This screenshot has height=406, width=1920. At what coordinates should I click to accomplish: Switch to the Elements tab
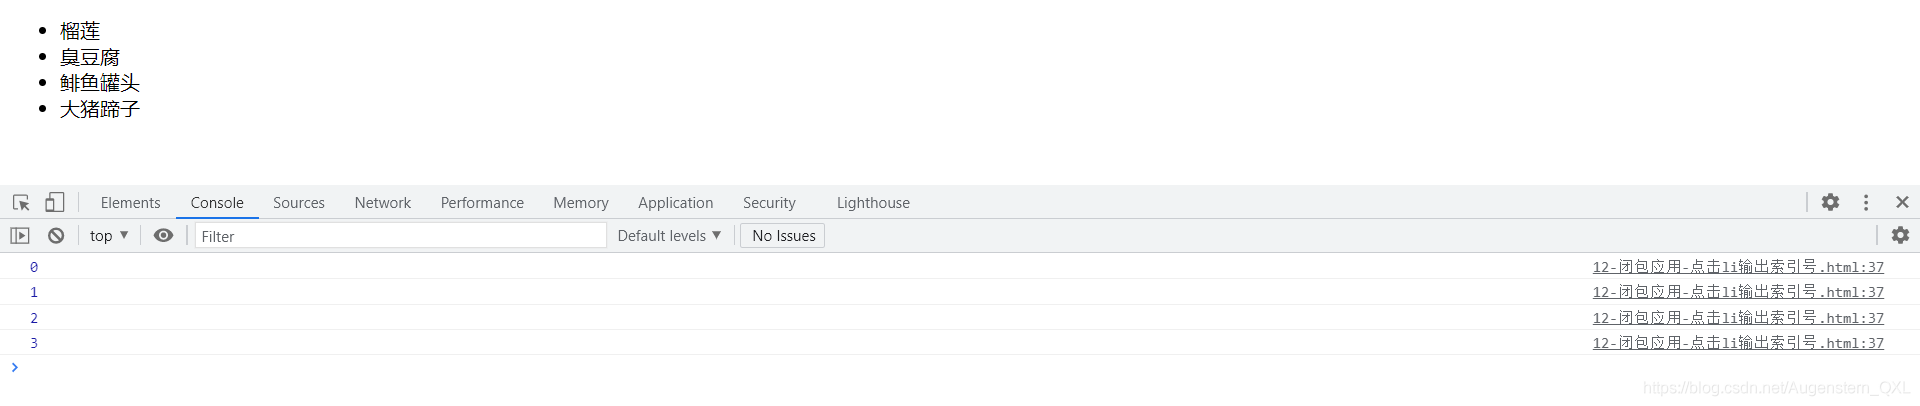(130, 203)
